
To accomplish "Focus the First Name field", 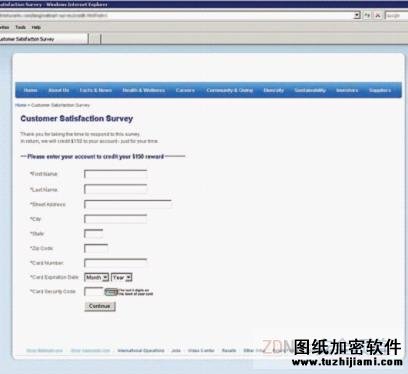I will click(x=115, y=174).
